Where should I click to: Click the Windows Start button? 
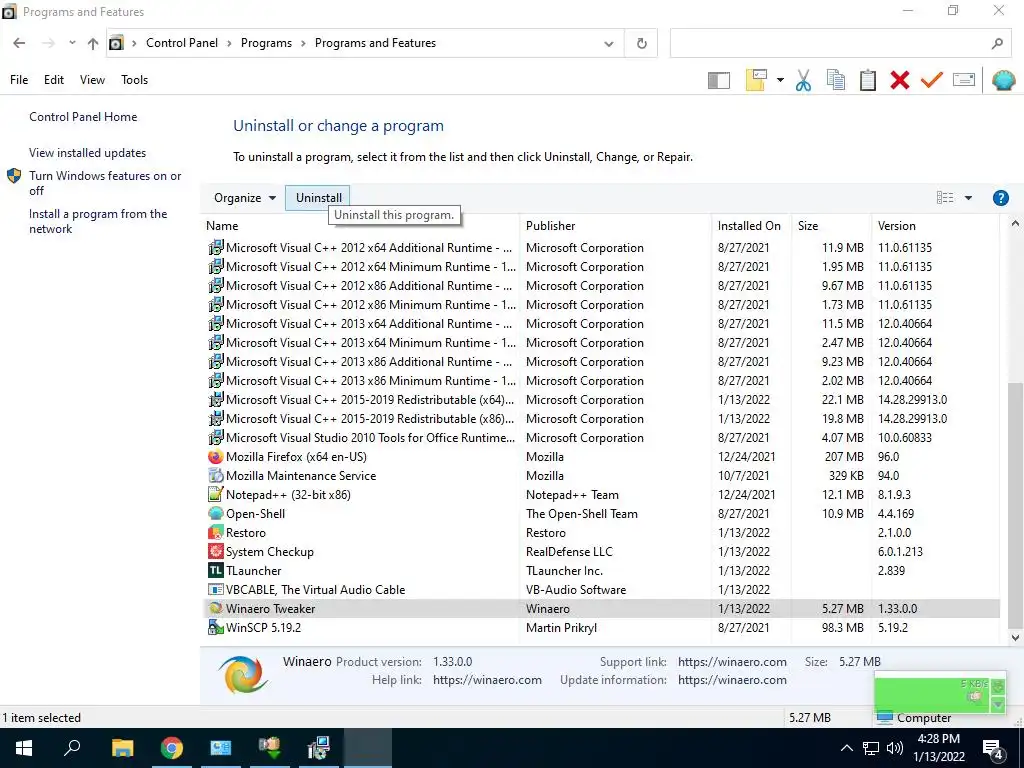24,748
